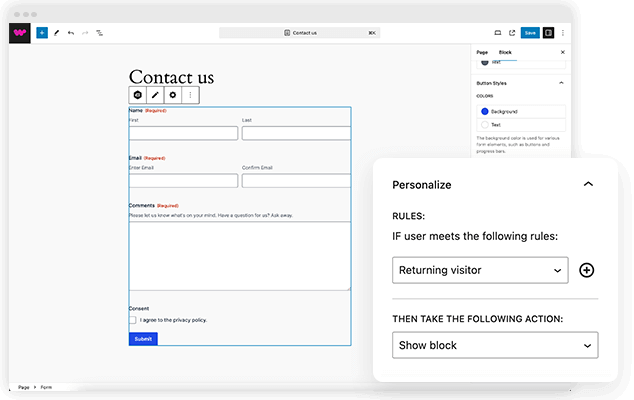
Task: Click the edit pencil in block toolbar
Action: 155,95
